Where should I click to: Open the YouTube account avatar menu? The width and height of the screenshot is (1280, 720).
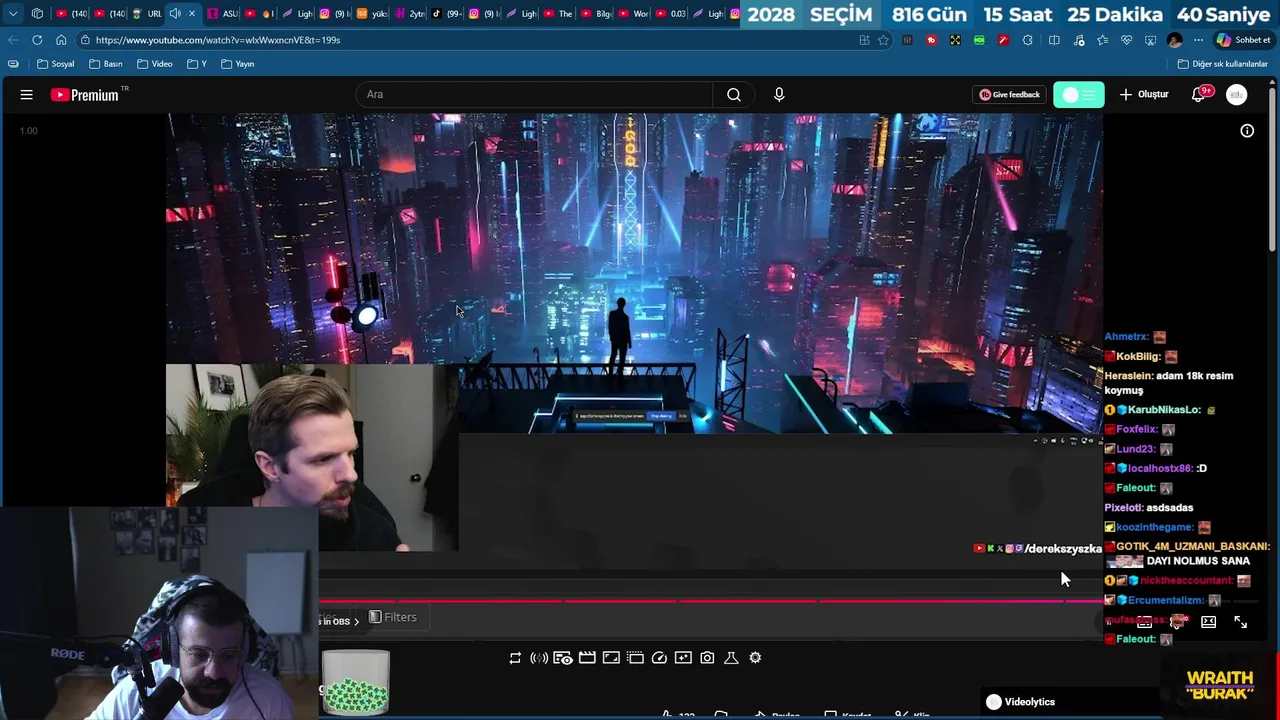click(x=1237, y=95)
